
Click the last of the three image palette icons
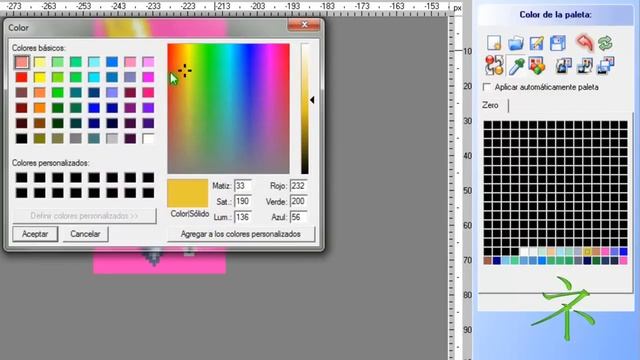pos(605,66)
